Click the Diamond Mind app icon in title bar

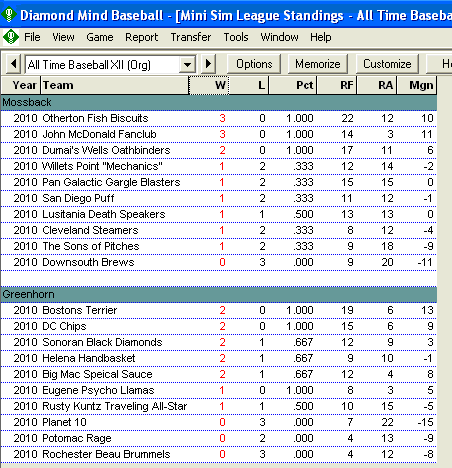(x=9, y=15)
